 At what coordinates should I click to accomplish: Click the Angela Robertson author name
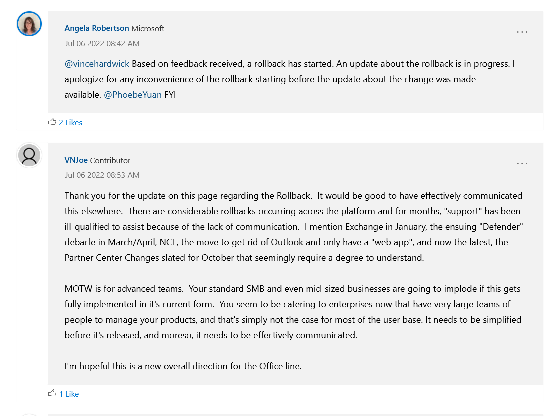coord(96,28)
